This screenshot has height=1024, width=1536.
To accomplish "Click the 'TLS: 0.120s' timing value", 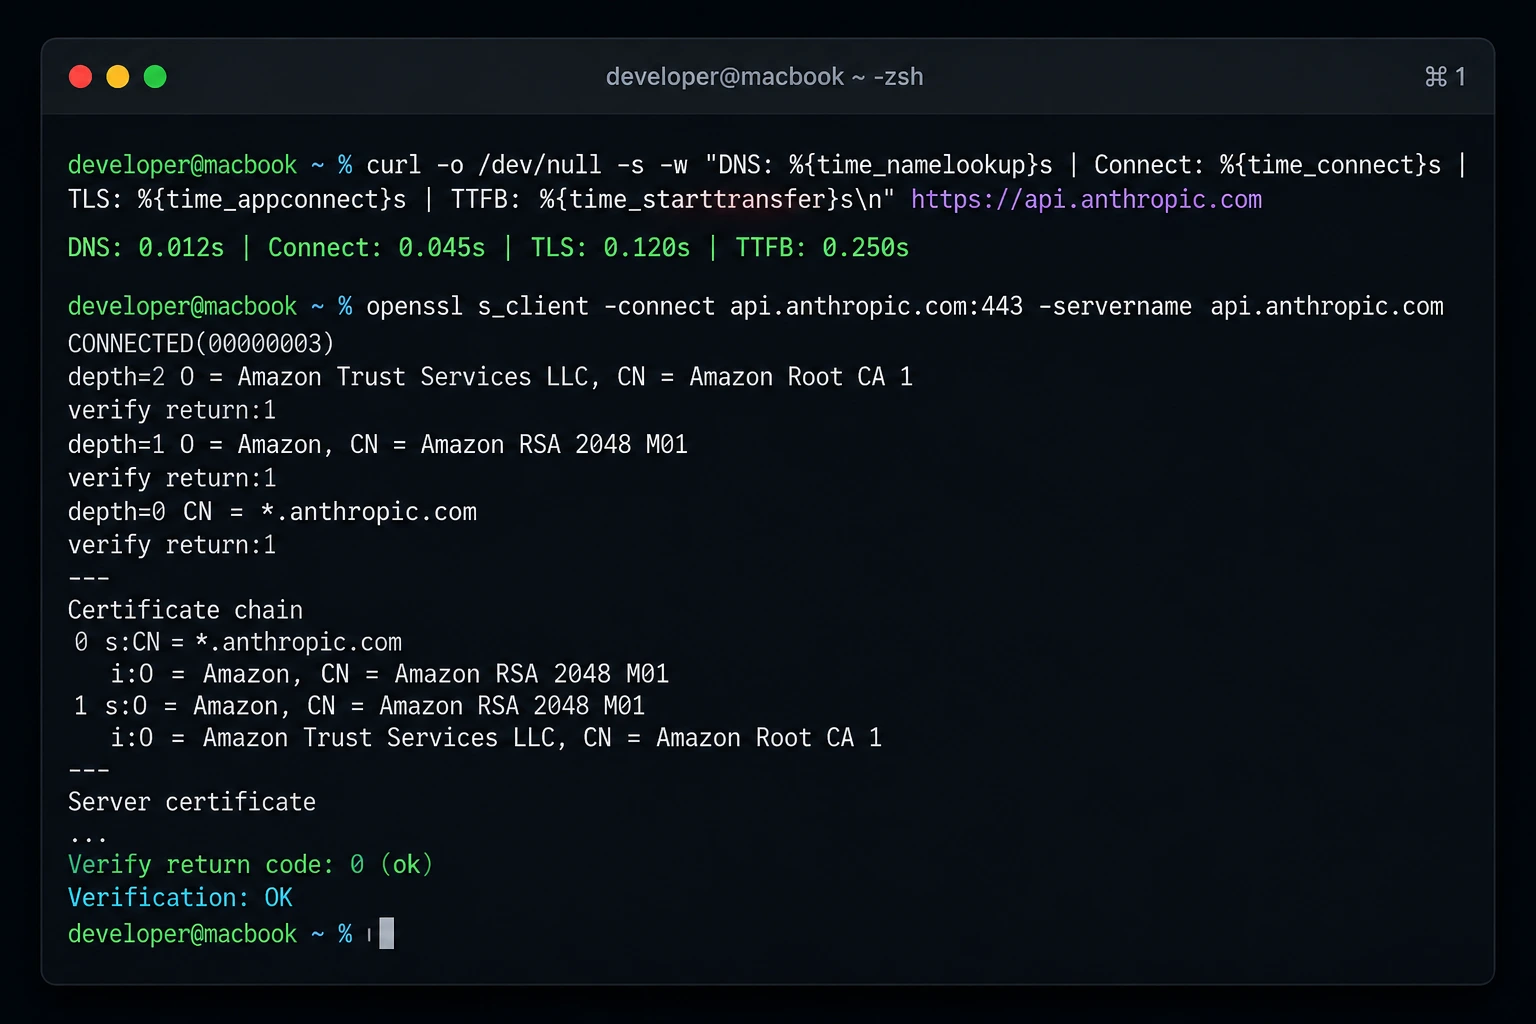I will 610,247.
